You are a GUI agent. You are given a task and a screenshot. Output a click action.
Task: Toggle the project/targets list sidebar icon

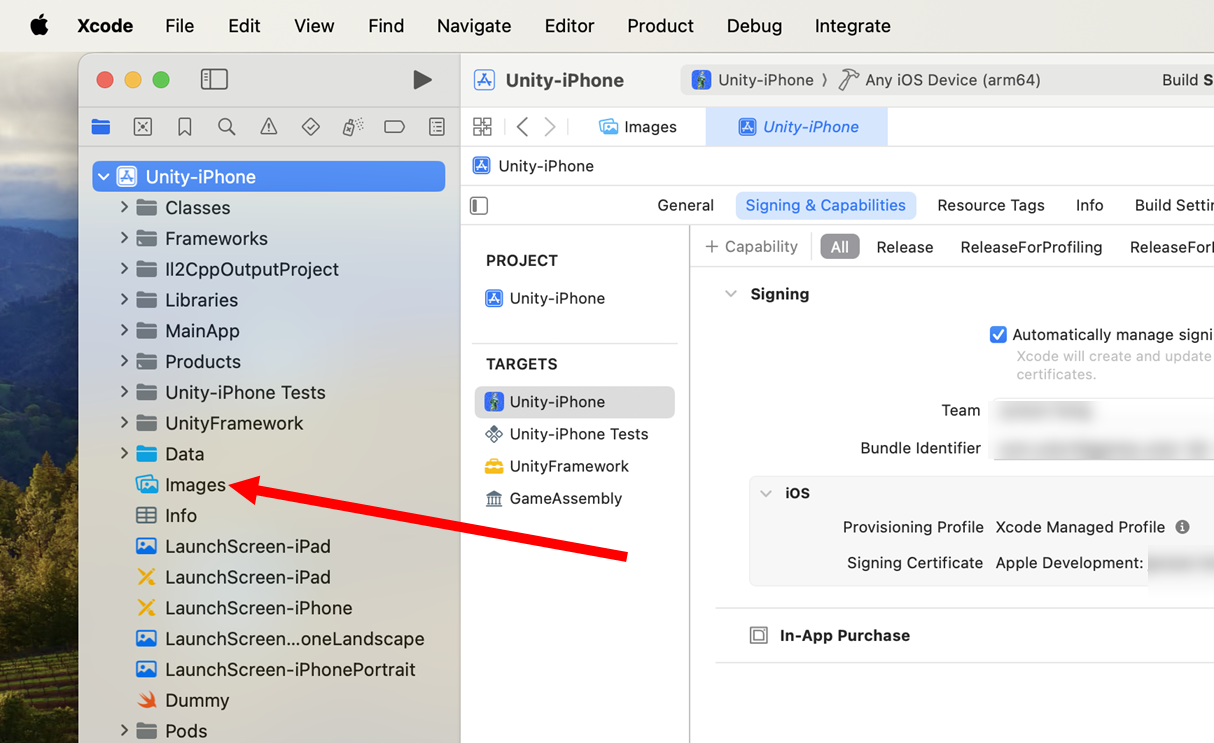479,205
